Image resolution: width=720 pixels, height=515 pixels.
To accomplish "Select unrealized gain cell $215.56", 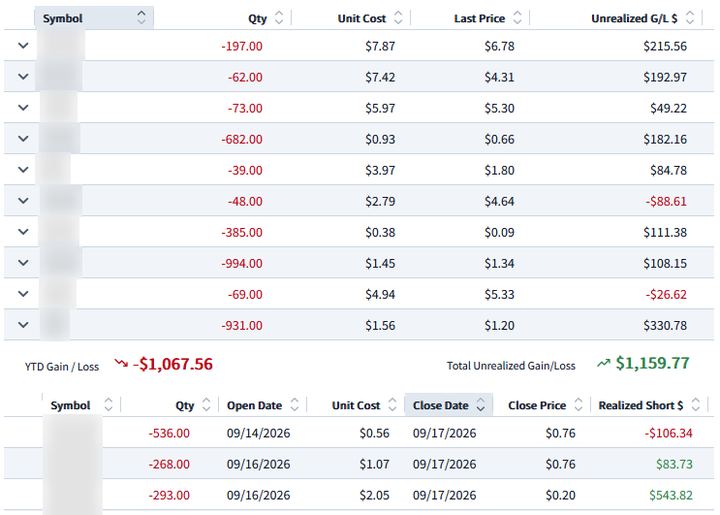I will click(x=665, y=46).
